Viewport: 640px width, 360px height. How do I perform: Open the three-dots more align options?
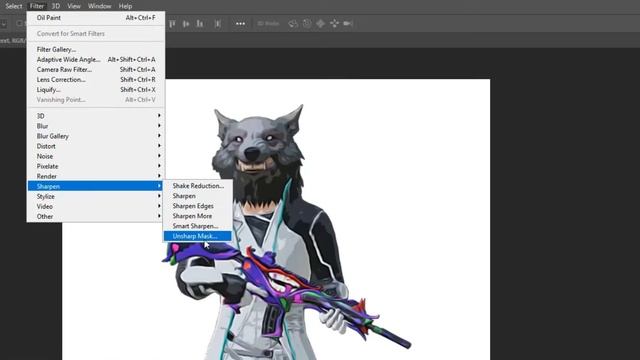[x=240, y=24]
